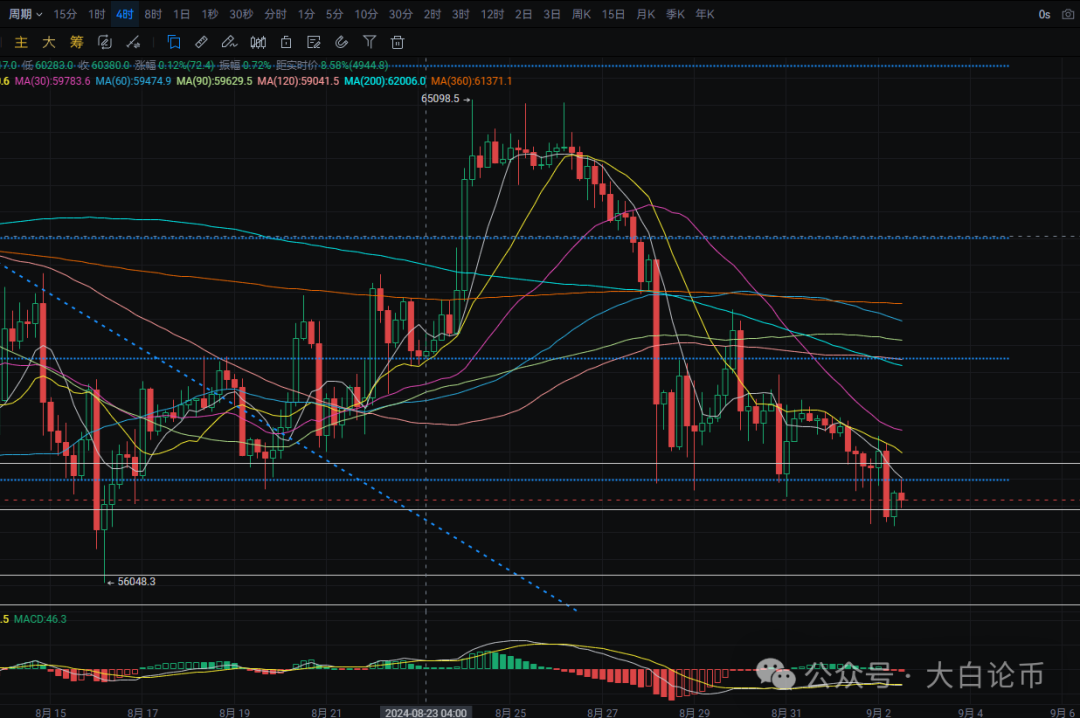Screen dimensions: 1080x718
Task: Click the 8月 27 date axis label
Action: pos(603,712)
